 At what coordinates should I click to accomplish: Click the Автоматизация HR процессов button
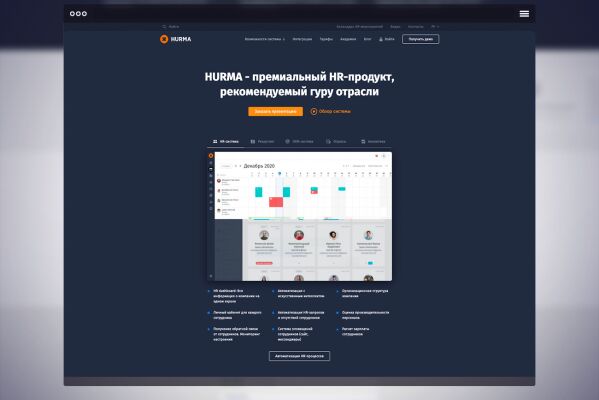300,356
